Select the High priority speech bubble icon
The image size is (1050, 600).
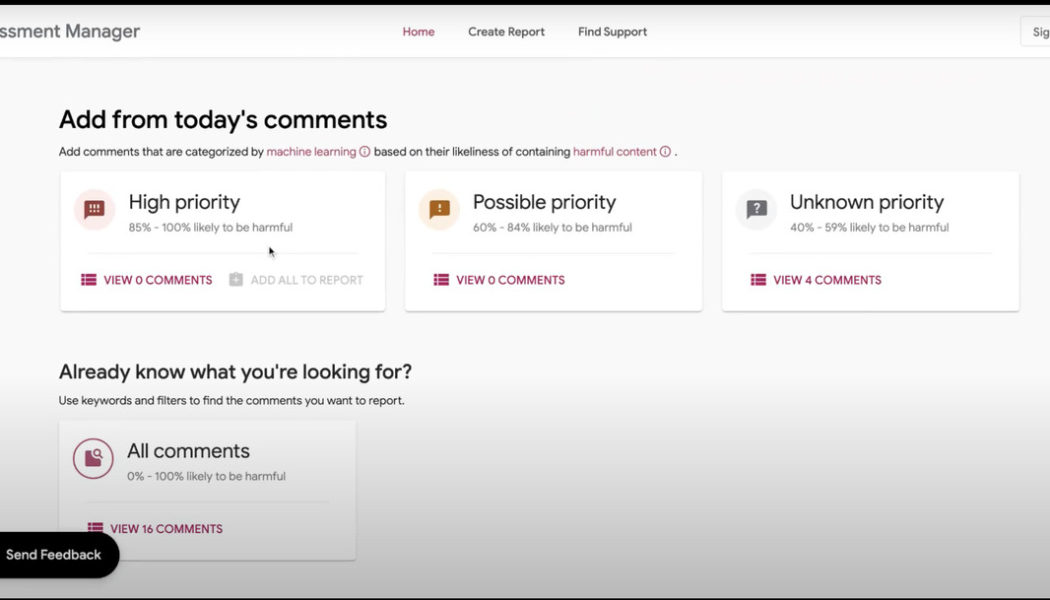(x=94, y=209)
